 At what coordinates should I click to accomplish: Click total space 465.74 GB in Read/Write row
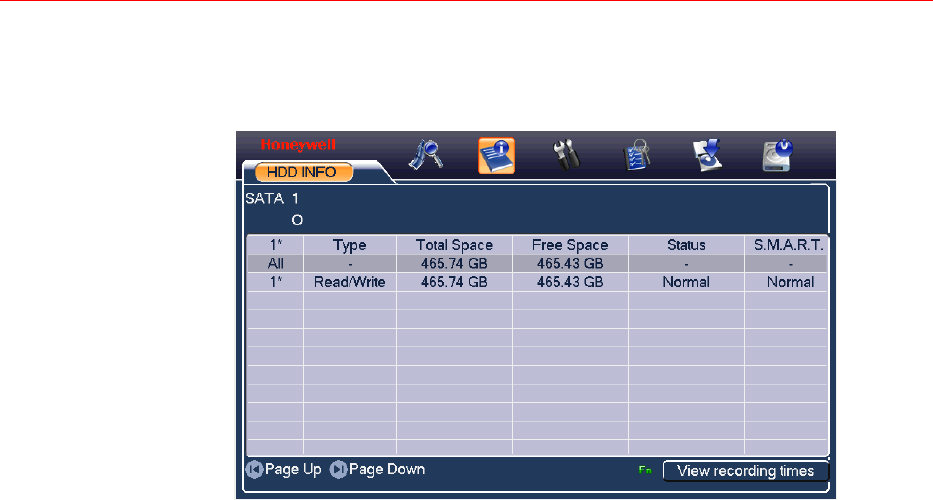point(454,282)
